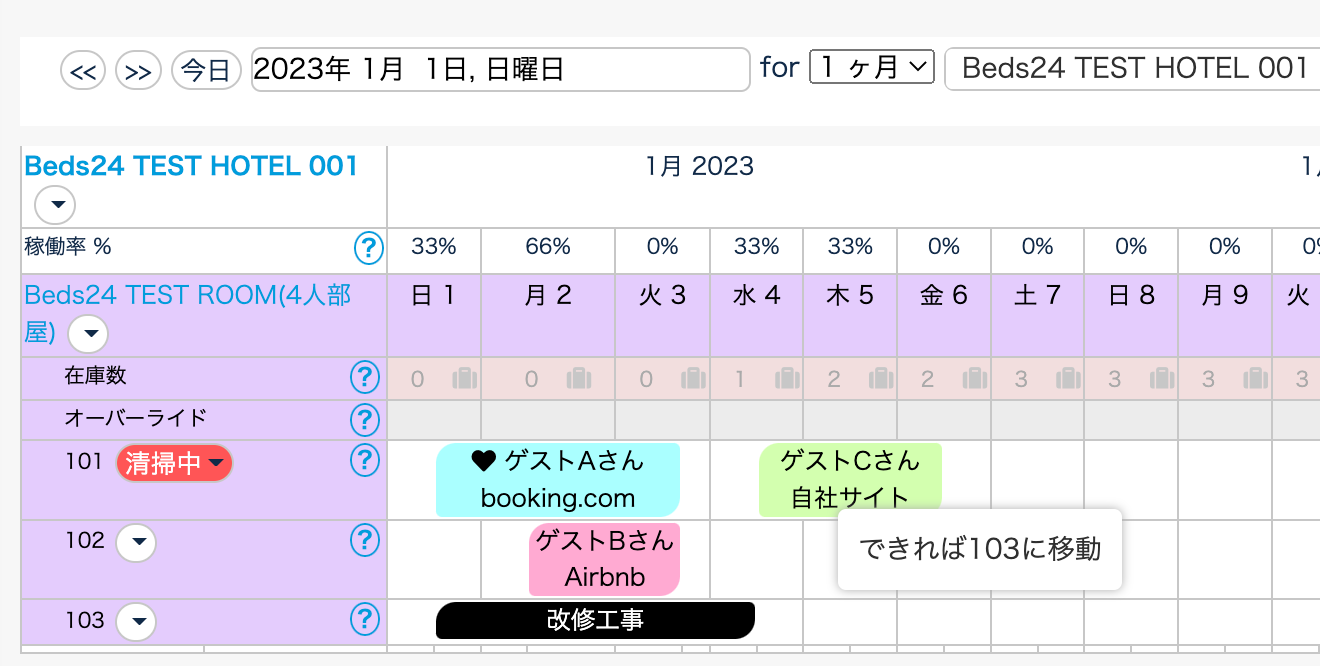Click the date field showing 2023年 1月 1日
Image resolution: width=1320 pixels, height=666 pixels.
coord(499,69)
